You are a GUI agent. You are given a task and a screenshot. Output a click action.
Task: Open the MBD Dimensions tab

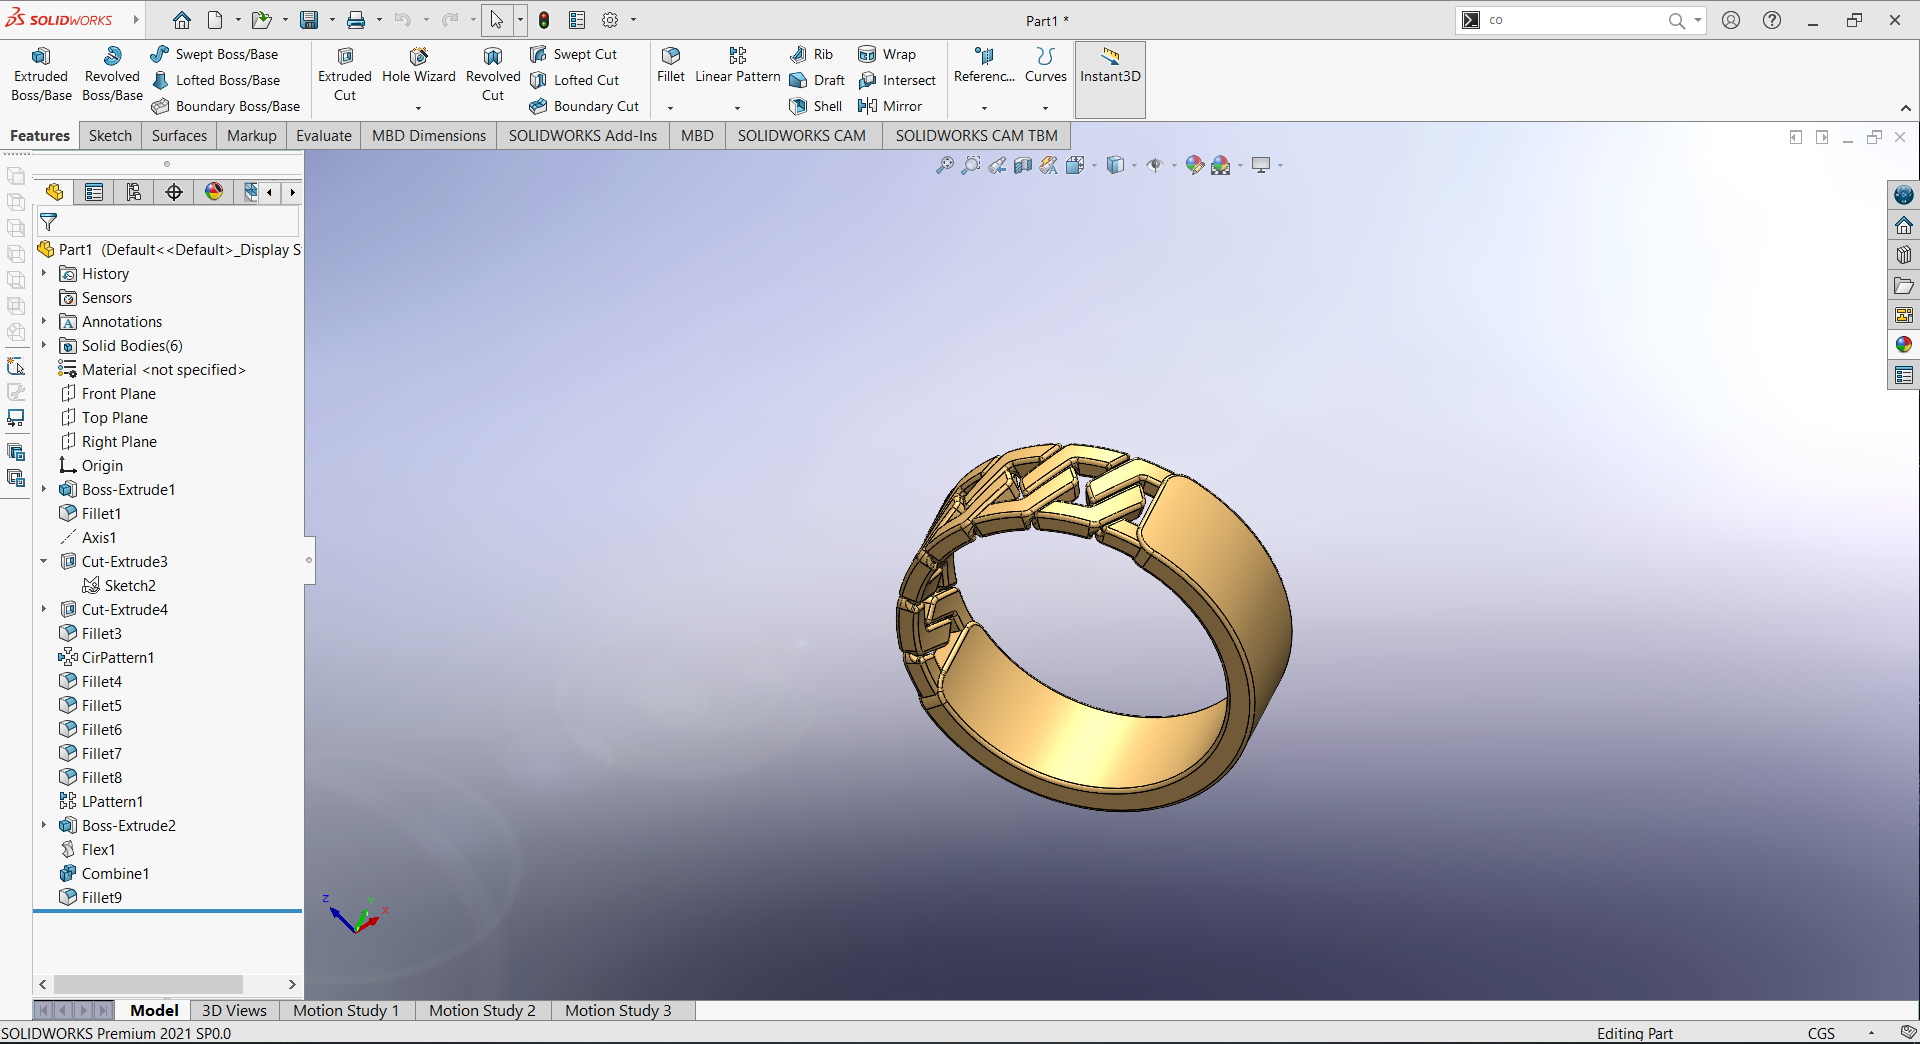[x=429, y=136]
